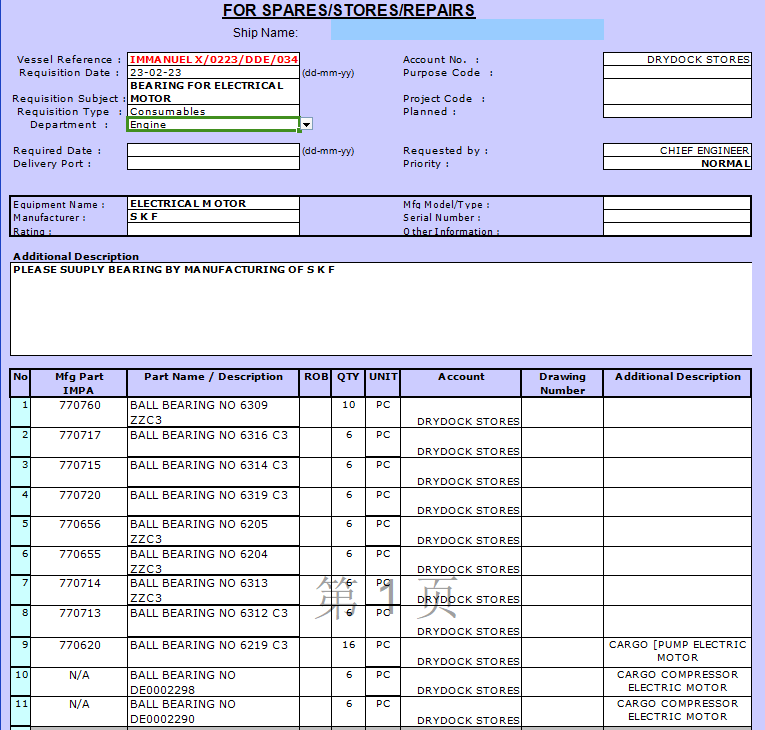This screenshot has width=765, height=730.
Task: Select BALL BEARING NO 6316 C3 cell
Action: point(213,443)
